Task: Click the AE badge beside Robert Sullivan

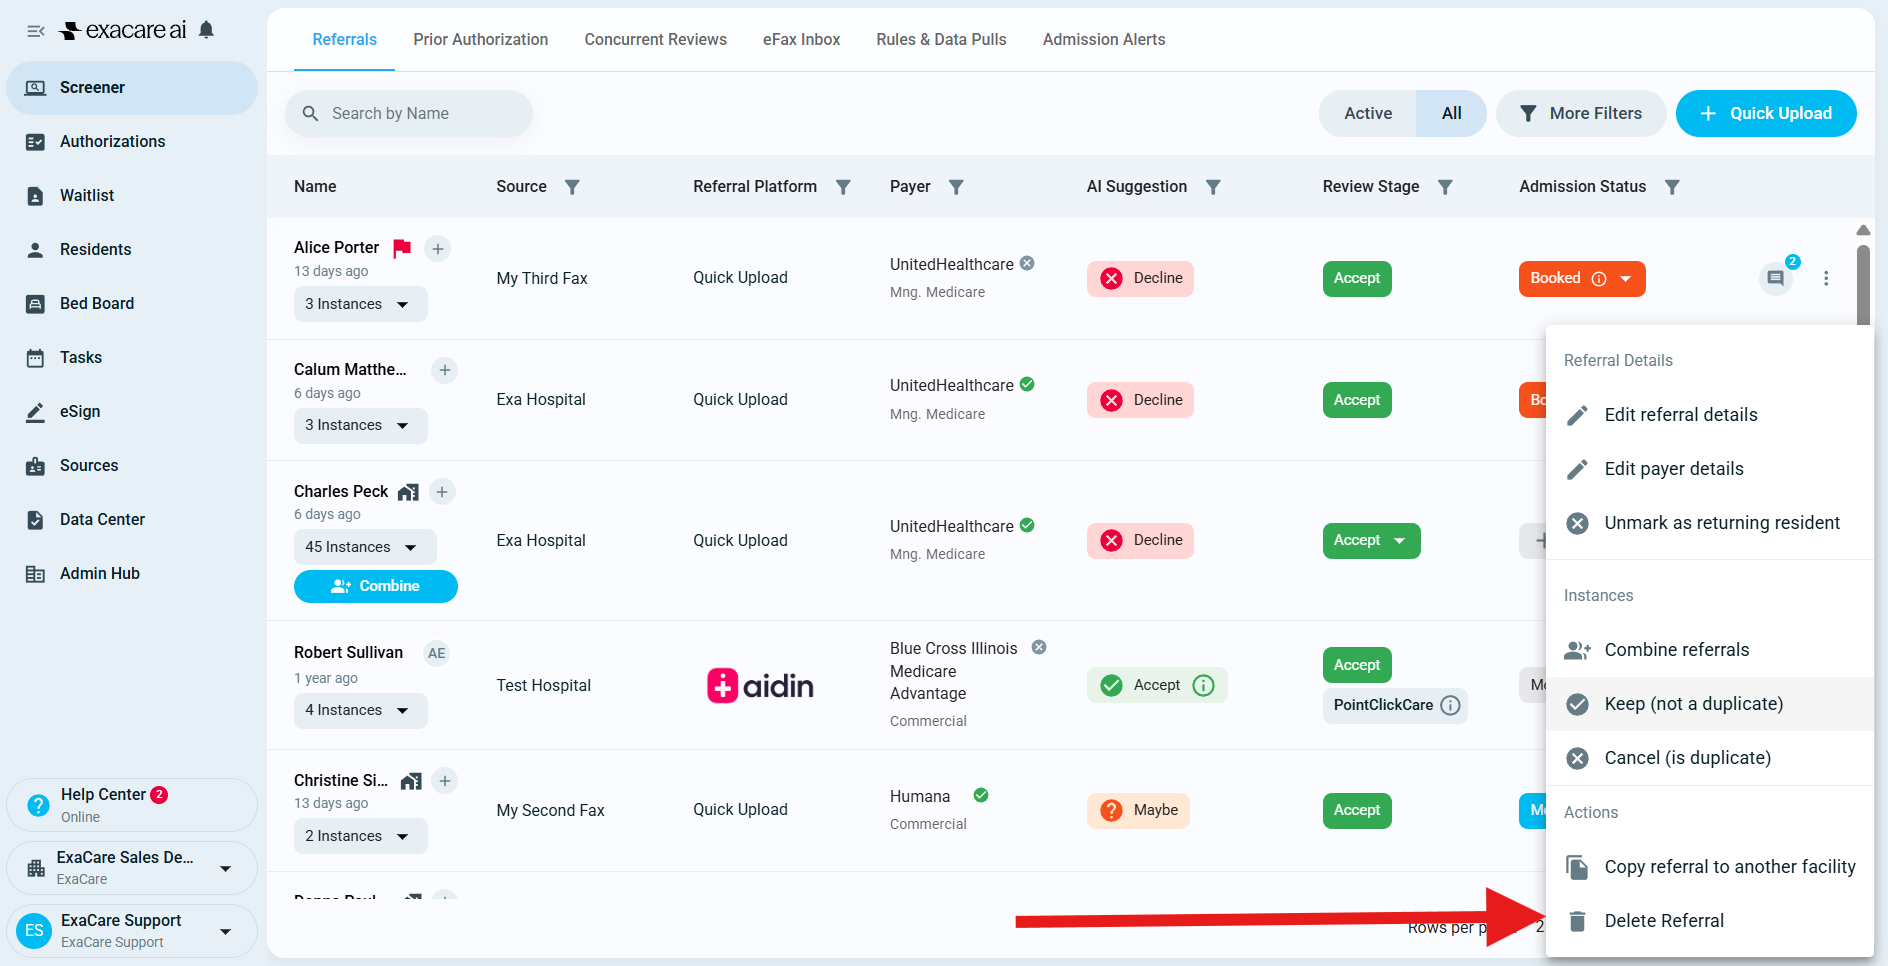Action: (x=437, y=653)
